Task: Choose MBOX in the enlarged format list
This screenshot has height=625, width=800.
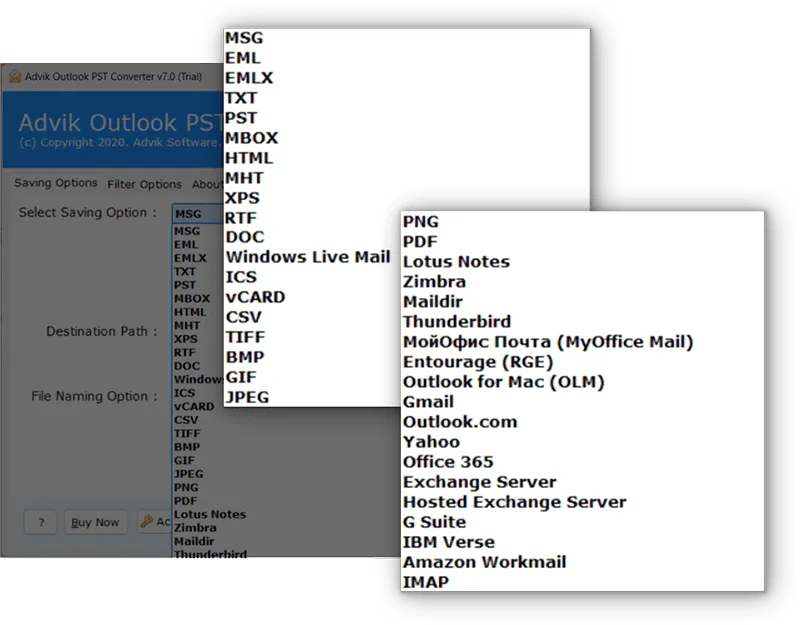Action: pyautogui.click(x=252, y=138)
